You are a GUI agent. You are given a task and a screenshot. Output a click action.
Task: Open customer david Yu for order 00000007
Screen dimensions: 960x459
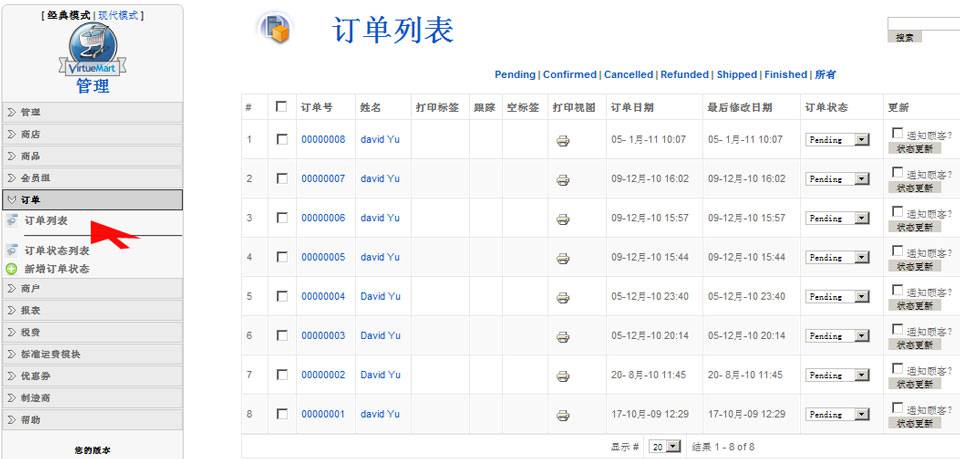pos(380,179)
